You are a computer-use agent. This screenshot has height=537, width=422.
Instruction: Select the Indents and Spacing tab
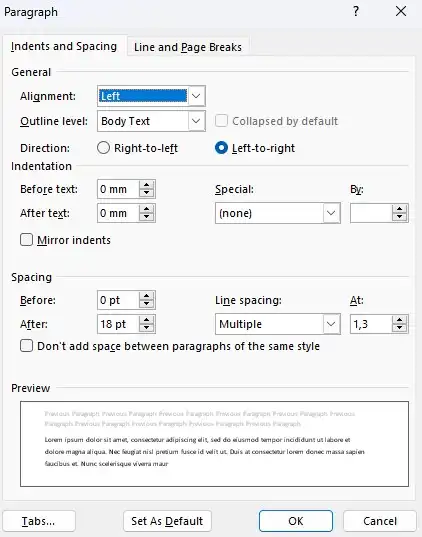tap(64, 46)
